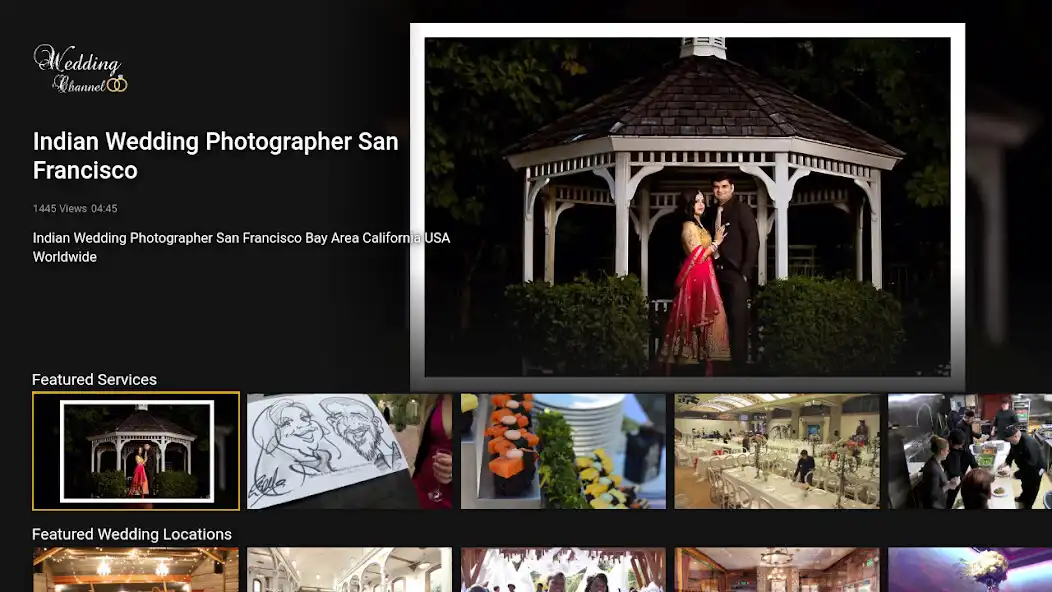Choose the kitchen staff service thumbnail

coord(969,451)
